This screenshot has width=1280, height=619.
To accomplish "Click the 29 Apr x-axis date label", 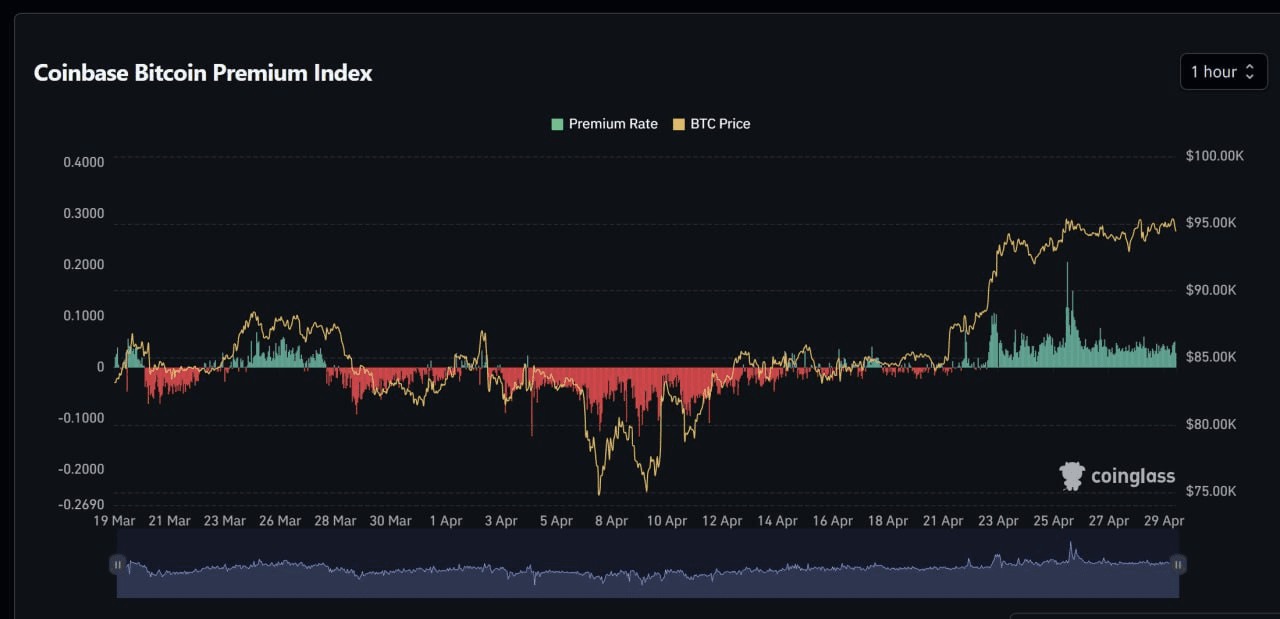I will click(x=1164, y=521).
